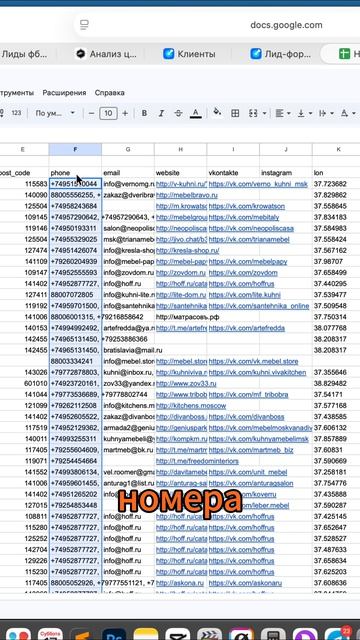Select phone cell +79260204939
Viewport: 360px width, 640px height.
click(x=75, y=262)
